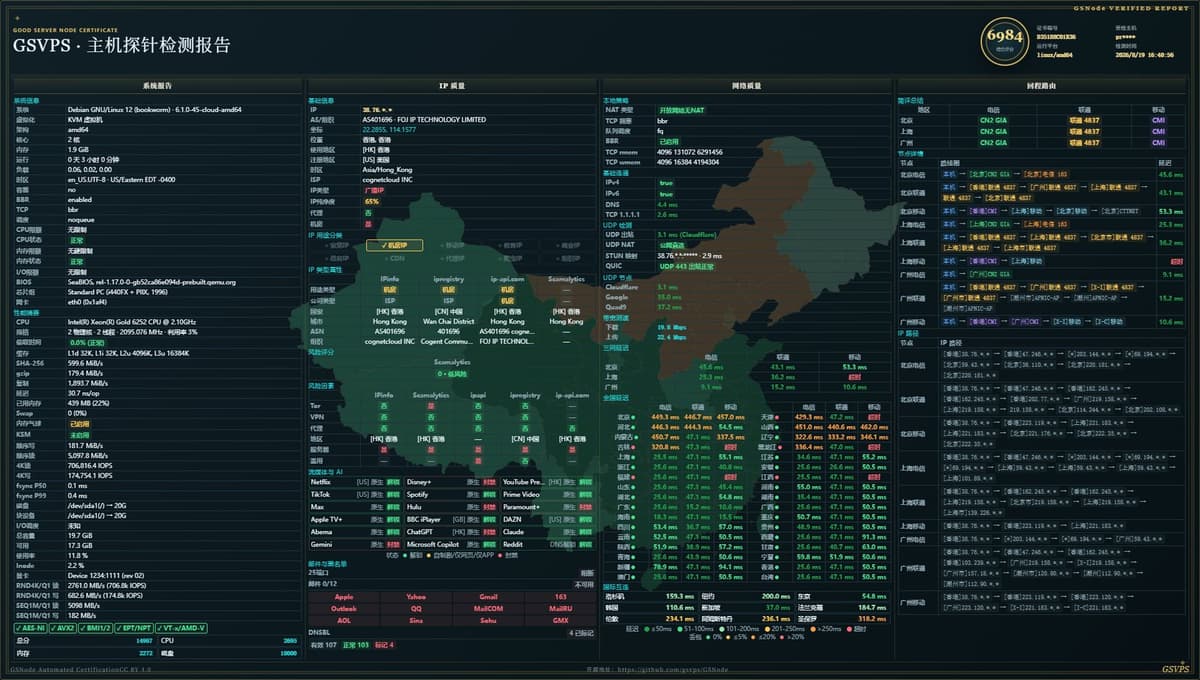The height and width of the screenshot is (680, 1200).
Task: Click the Abema unlock row
Action: click(355, 532)
